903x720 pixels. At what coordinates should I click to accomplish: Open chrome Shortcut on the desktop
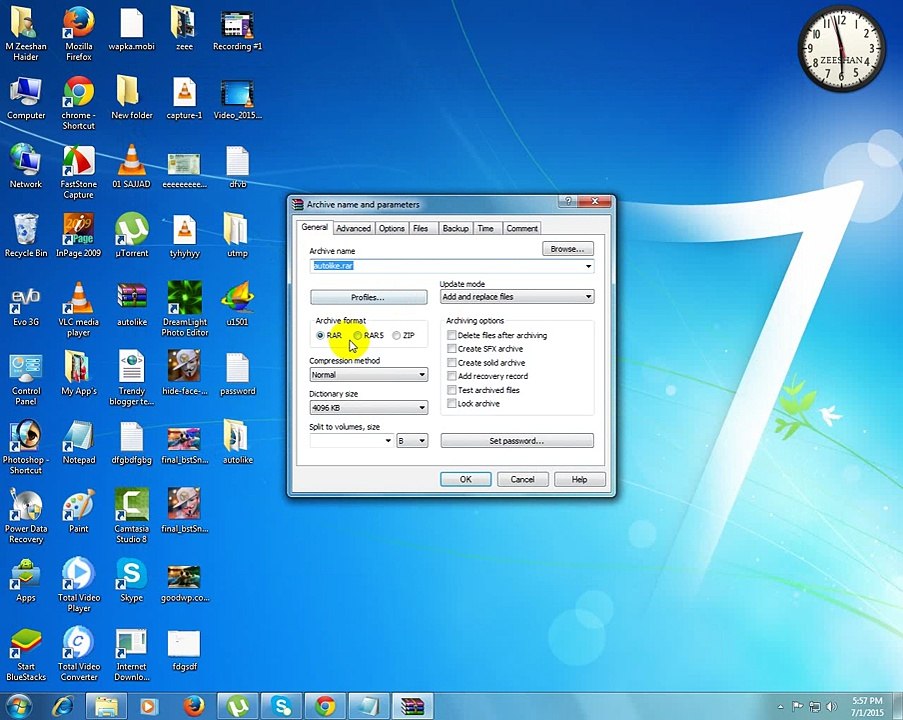pyautogui.click(x=79, y=103)
